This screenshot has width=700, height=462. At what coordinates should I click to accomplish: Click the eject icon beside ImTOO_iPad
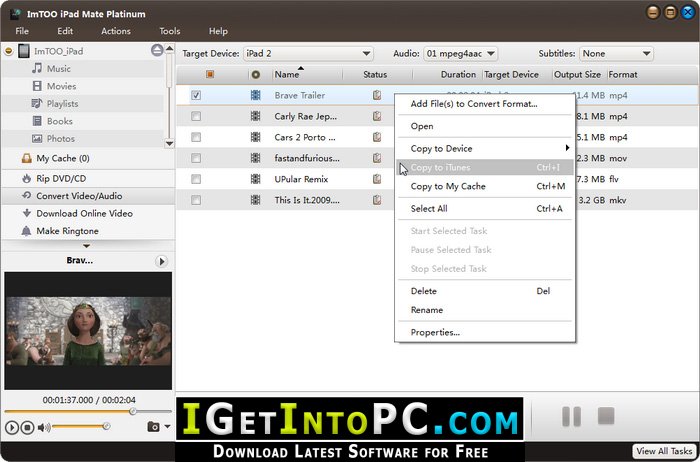[x=157, y=50]
